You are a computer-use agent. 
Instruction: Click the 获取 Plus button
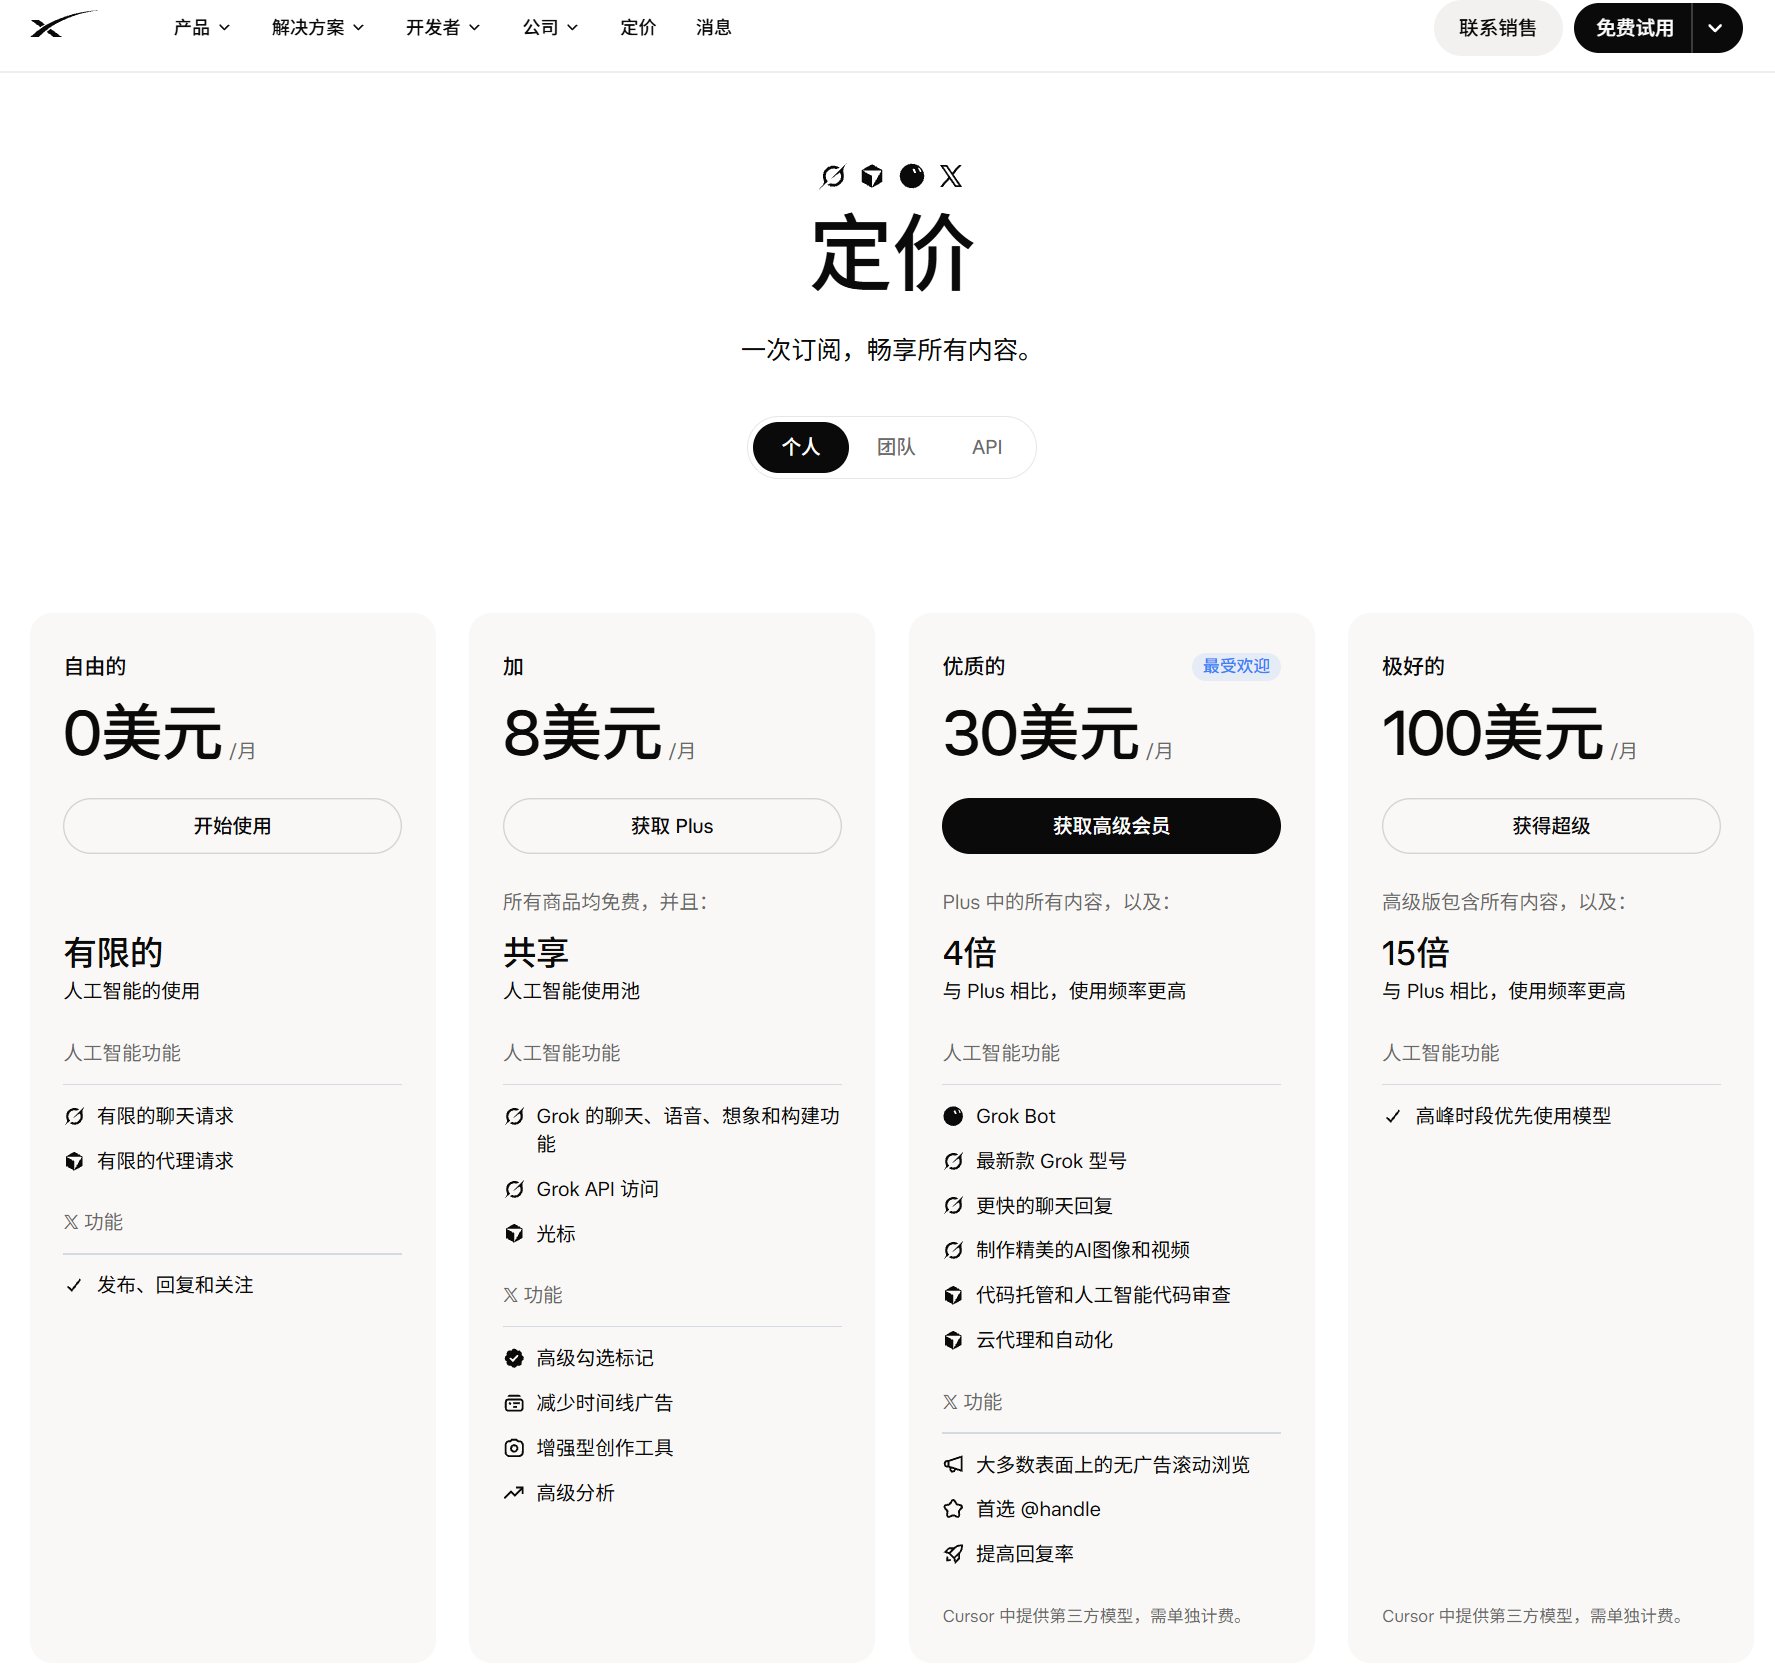pos(672,826)
